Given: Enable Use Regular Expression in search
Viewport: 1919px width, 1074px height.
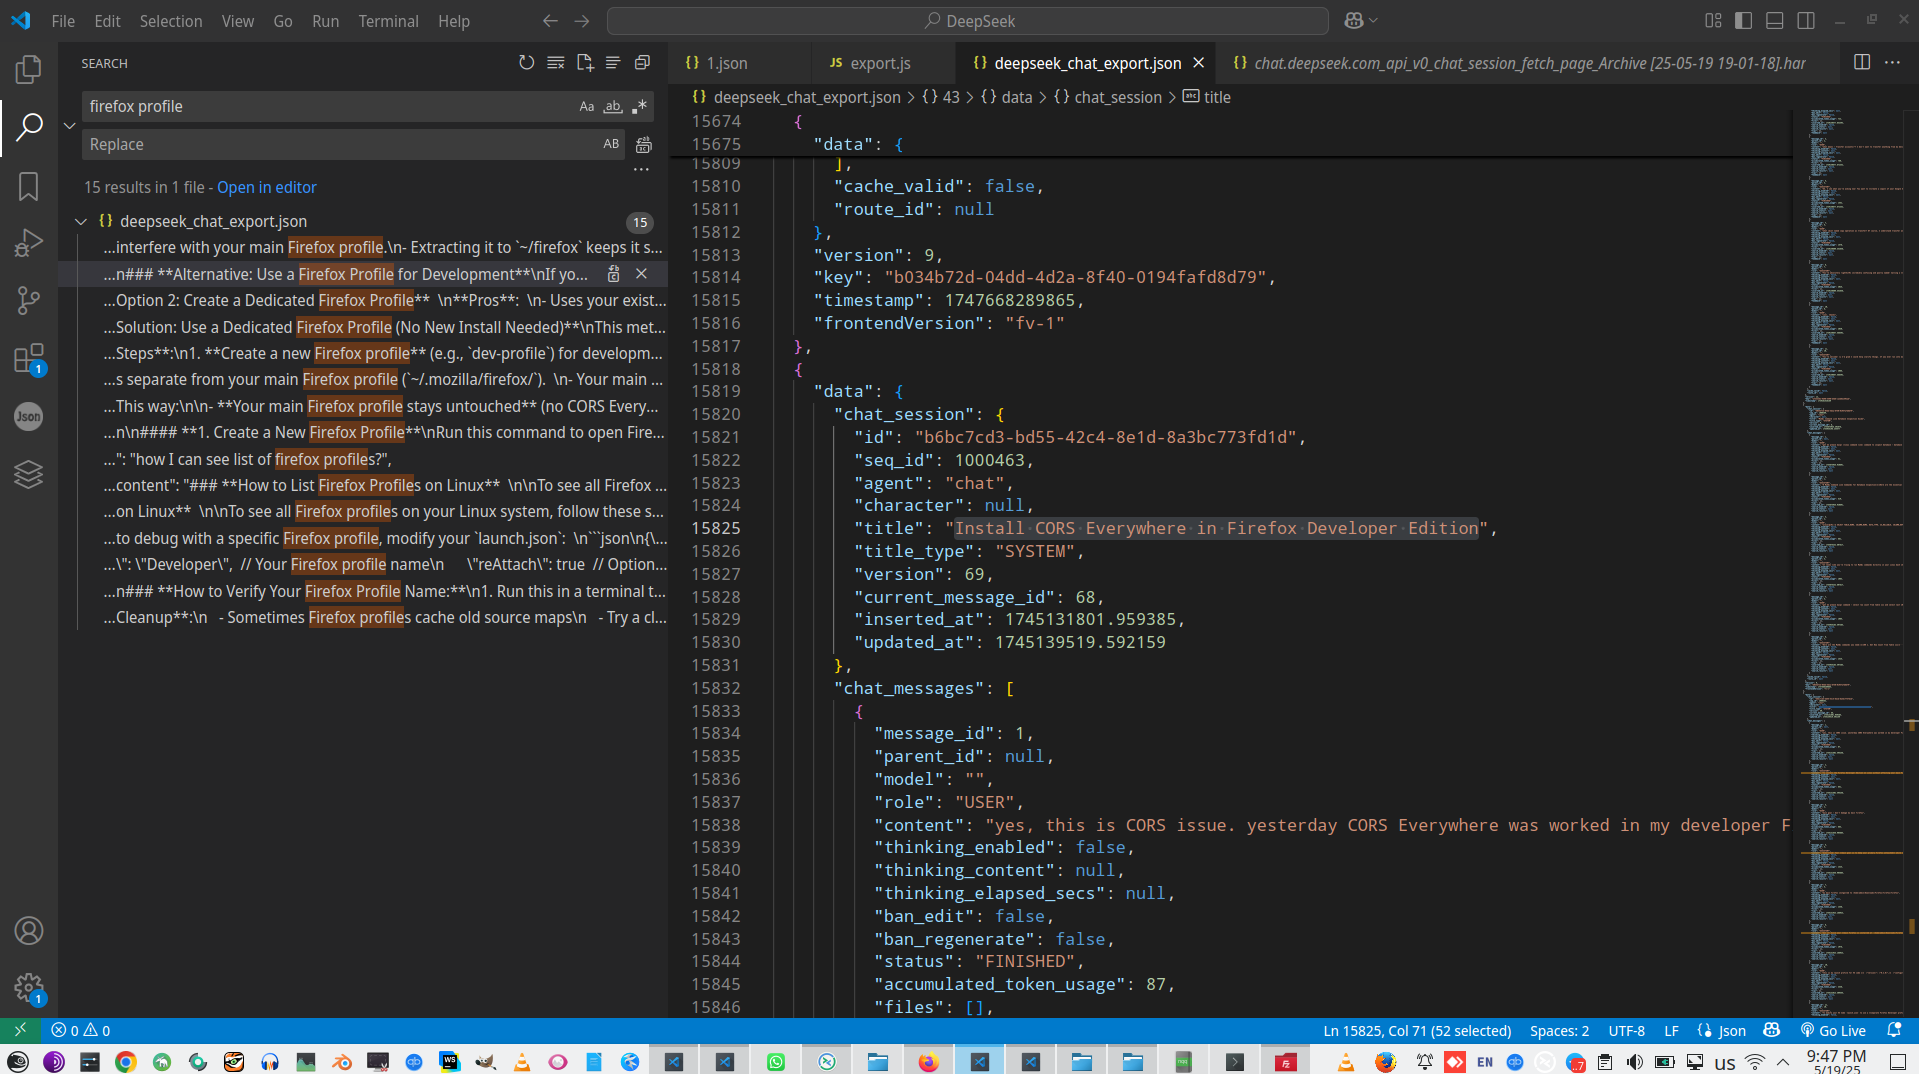Looking at the screenshot, I should (x=639, y=107).
